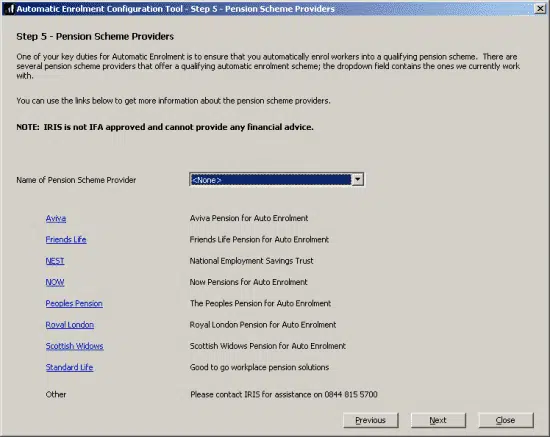Expand the pension provider dropdown arrow
550x437 pixels.
pyautogui.click(x=357, y=180)
